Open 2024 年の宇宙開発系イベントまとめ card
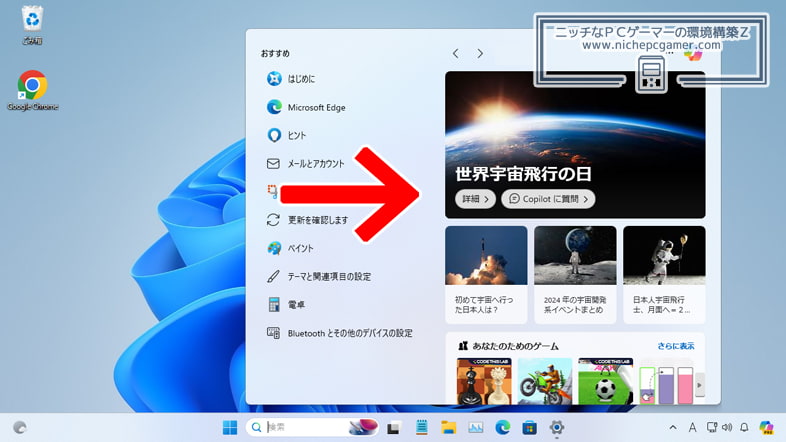Image resolution: width=786 pixels, height=442 pixels. point(575,275)
